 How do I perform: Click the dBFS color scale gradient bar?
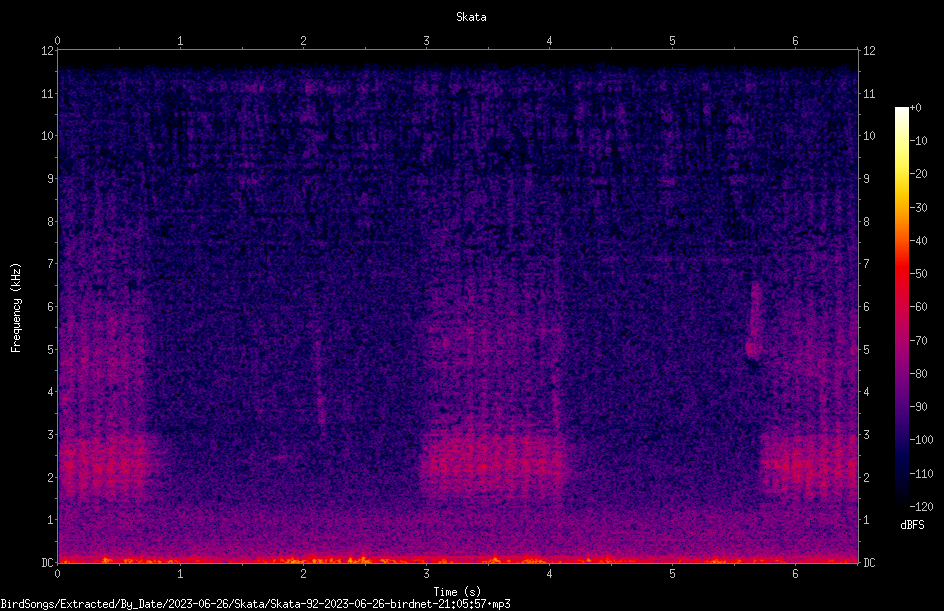[x=901, y=307]
